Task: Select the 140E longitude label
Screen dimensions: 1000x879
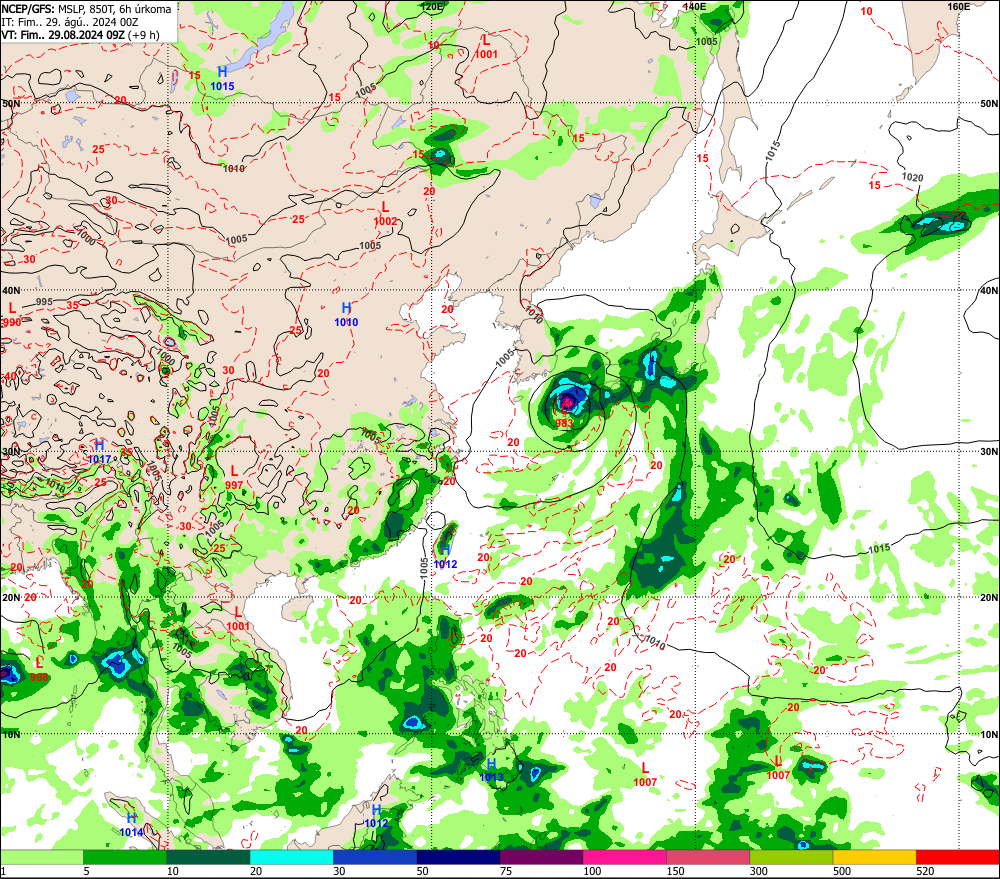Action: pos(695,6)
